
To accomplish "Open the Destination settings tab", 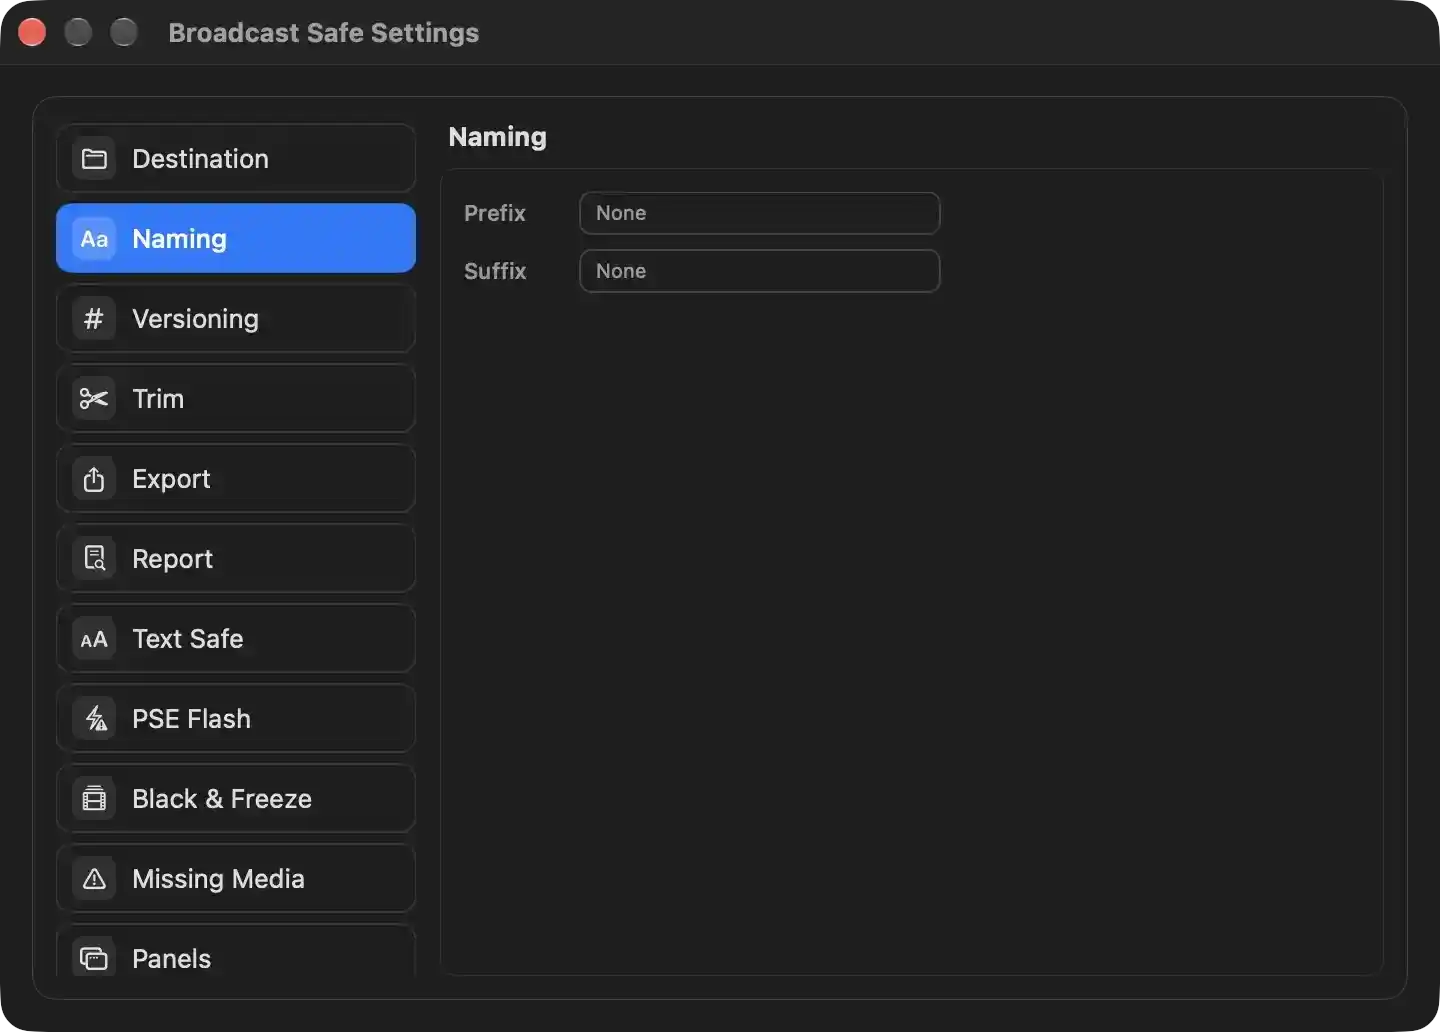I will 236,159.
